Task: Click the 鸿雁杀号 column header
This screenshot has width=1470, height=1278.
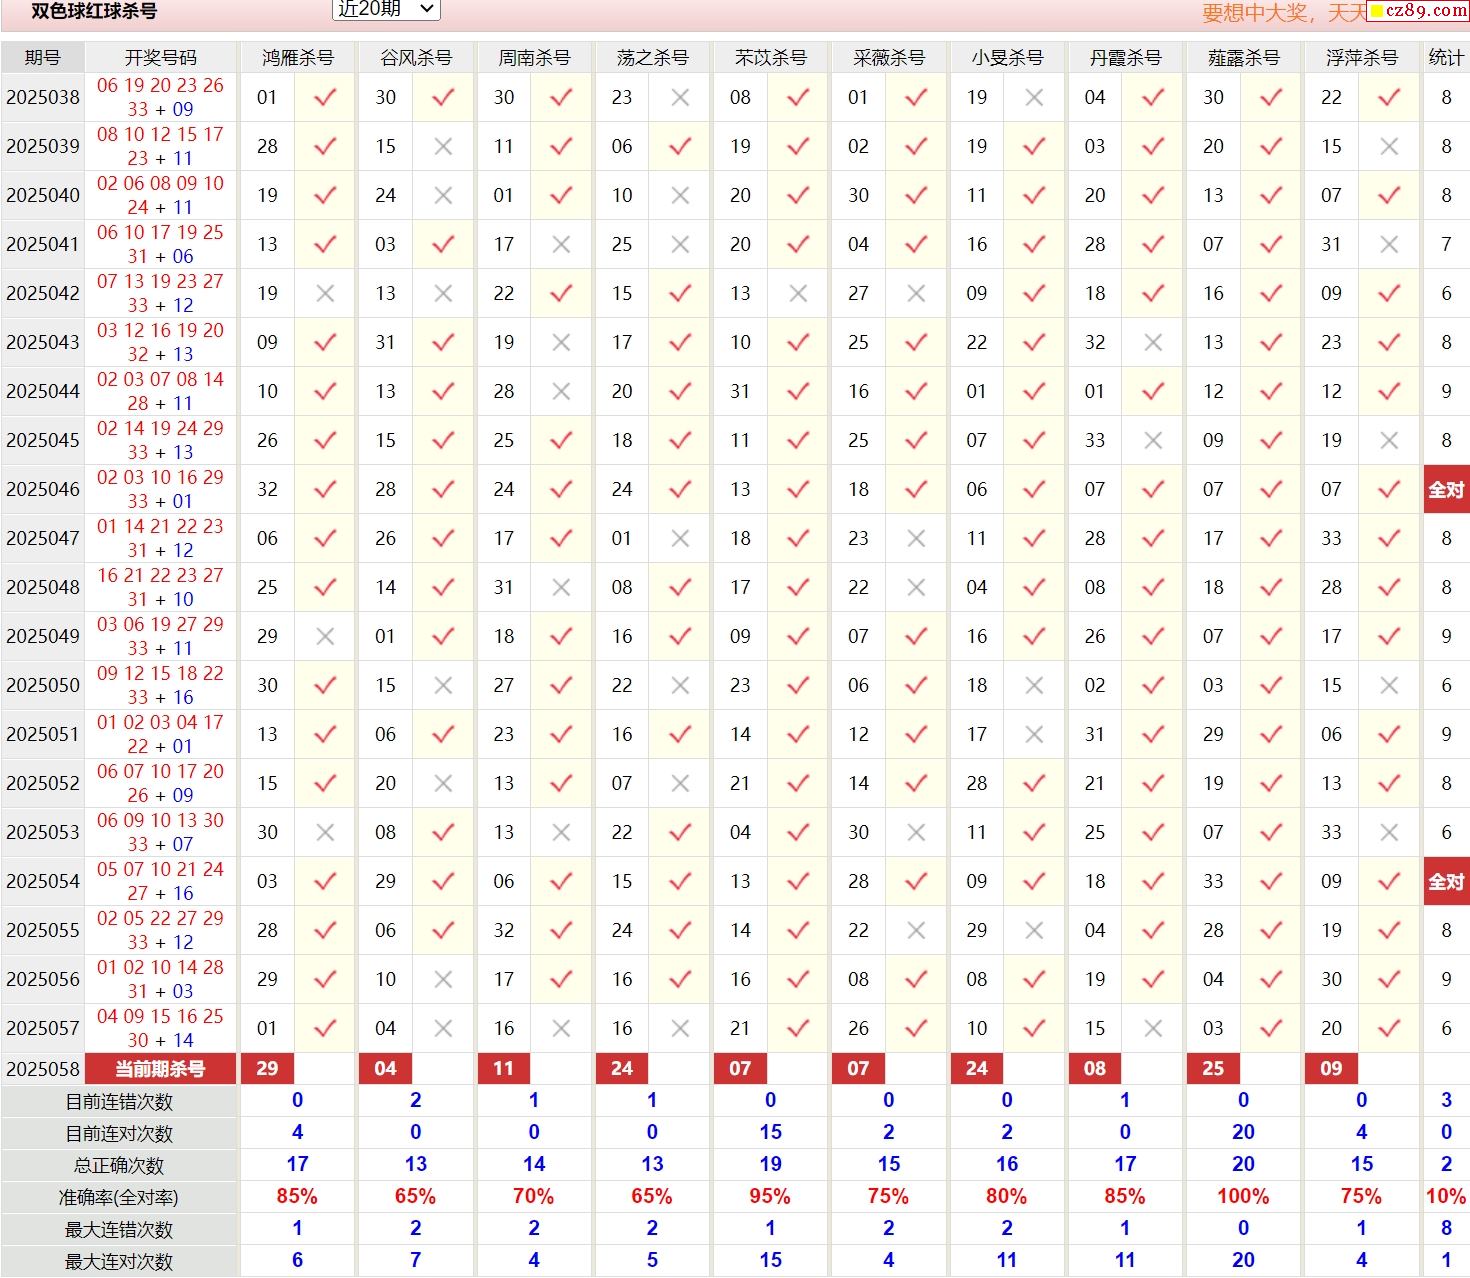Action: coord(297,58)
